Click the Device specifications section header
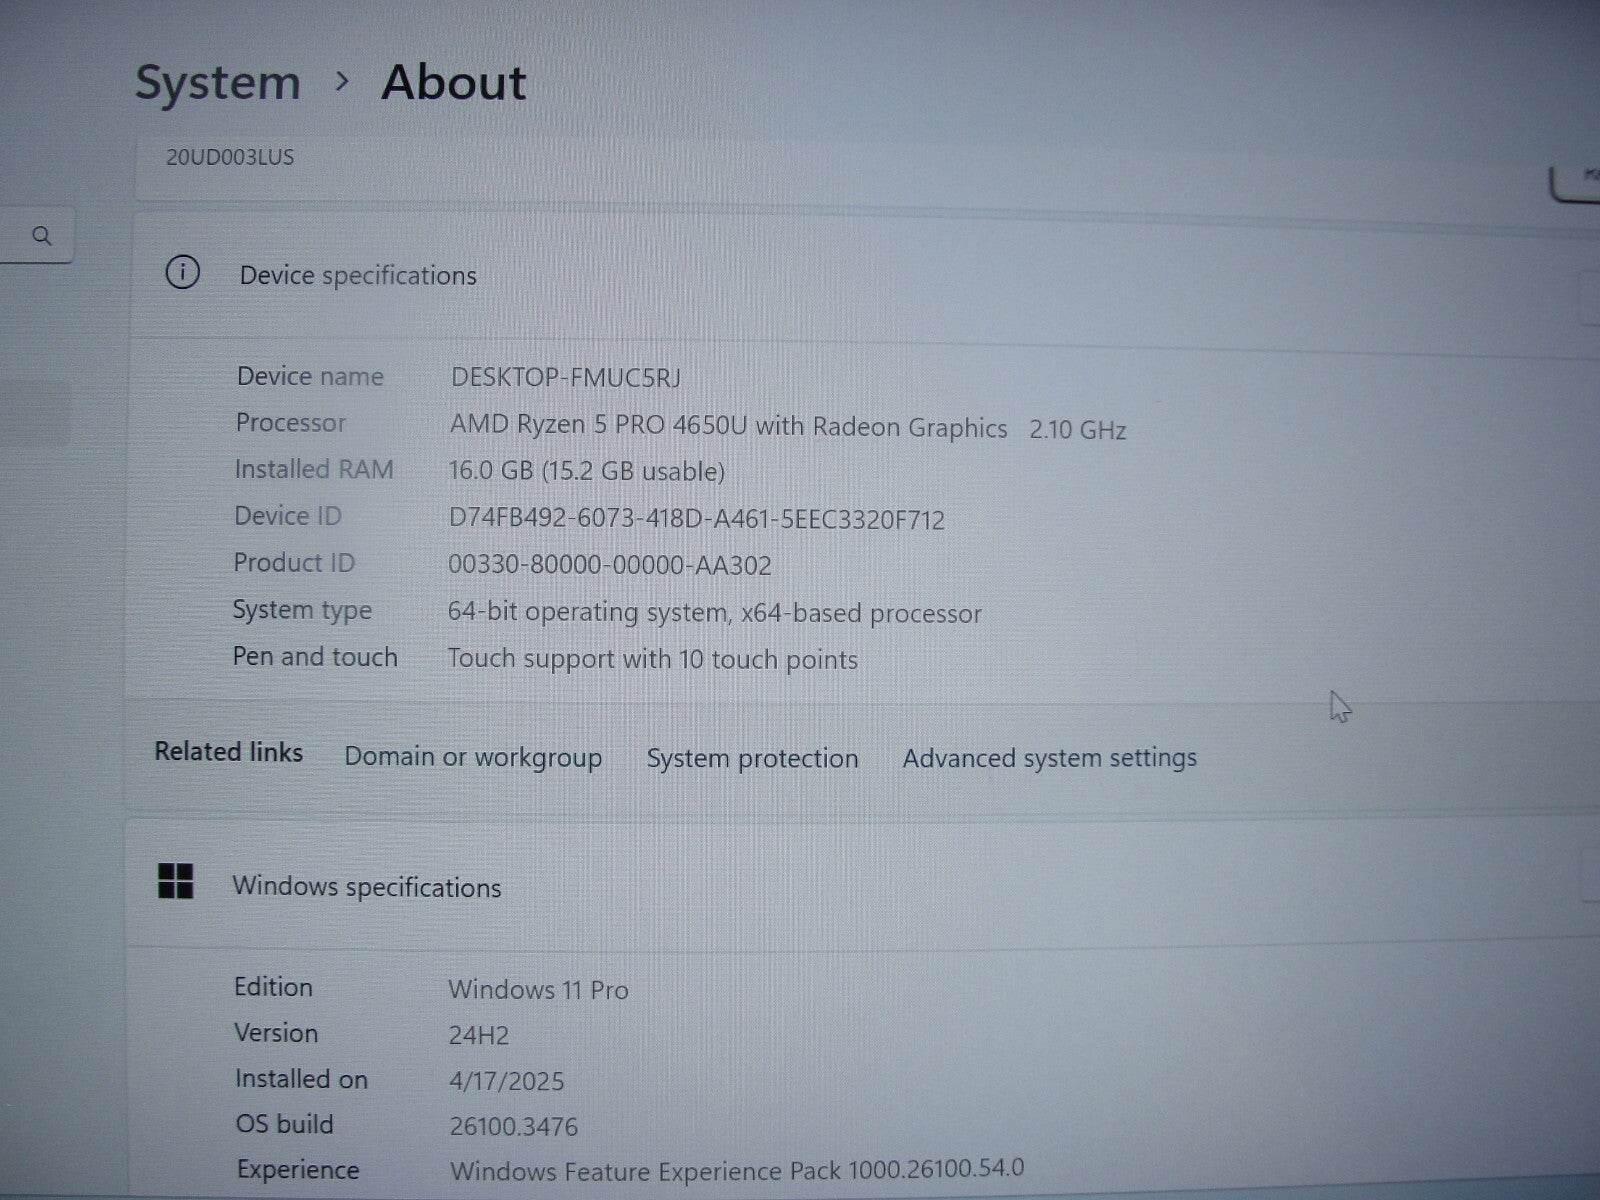The width and height of the screenshot is (1600, 1200). (357, 275)
